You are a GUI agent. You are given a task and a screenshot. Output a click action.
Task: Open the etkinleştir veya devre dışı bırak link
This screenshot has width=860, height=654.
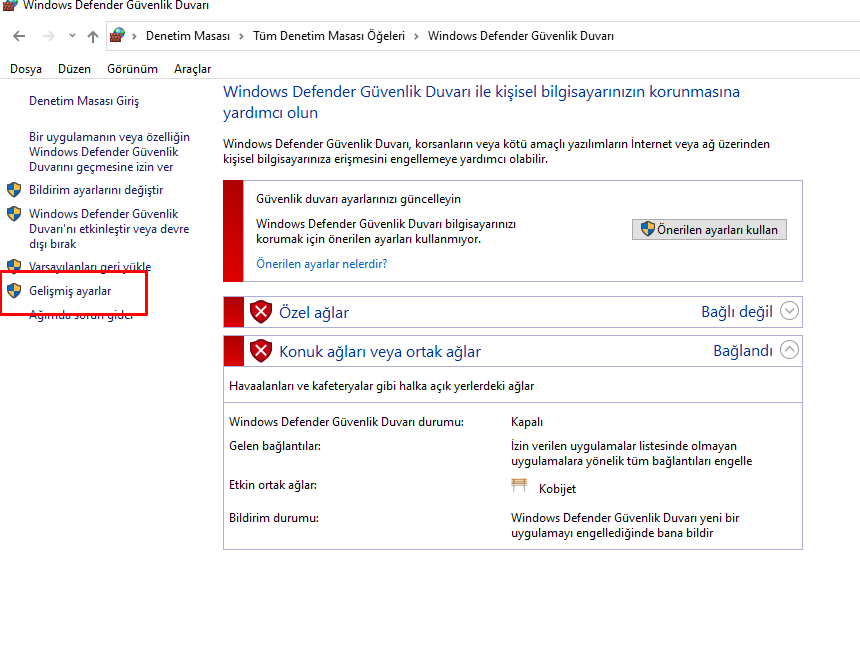click(109, 229)
